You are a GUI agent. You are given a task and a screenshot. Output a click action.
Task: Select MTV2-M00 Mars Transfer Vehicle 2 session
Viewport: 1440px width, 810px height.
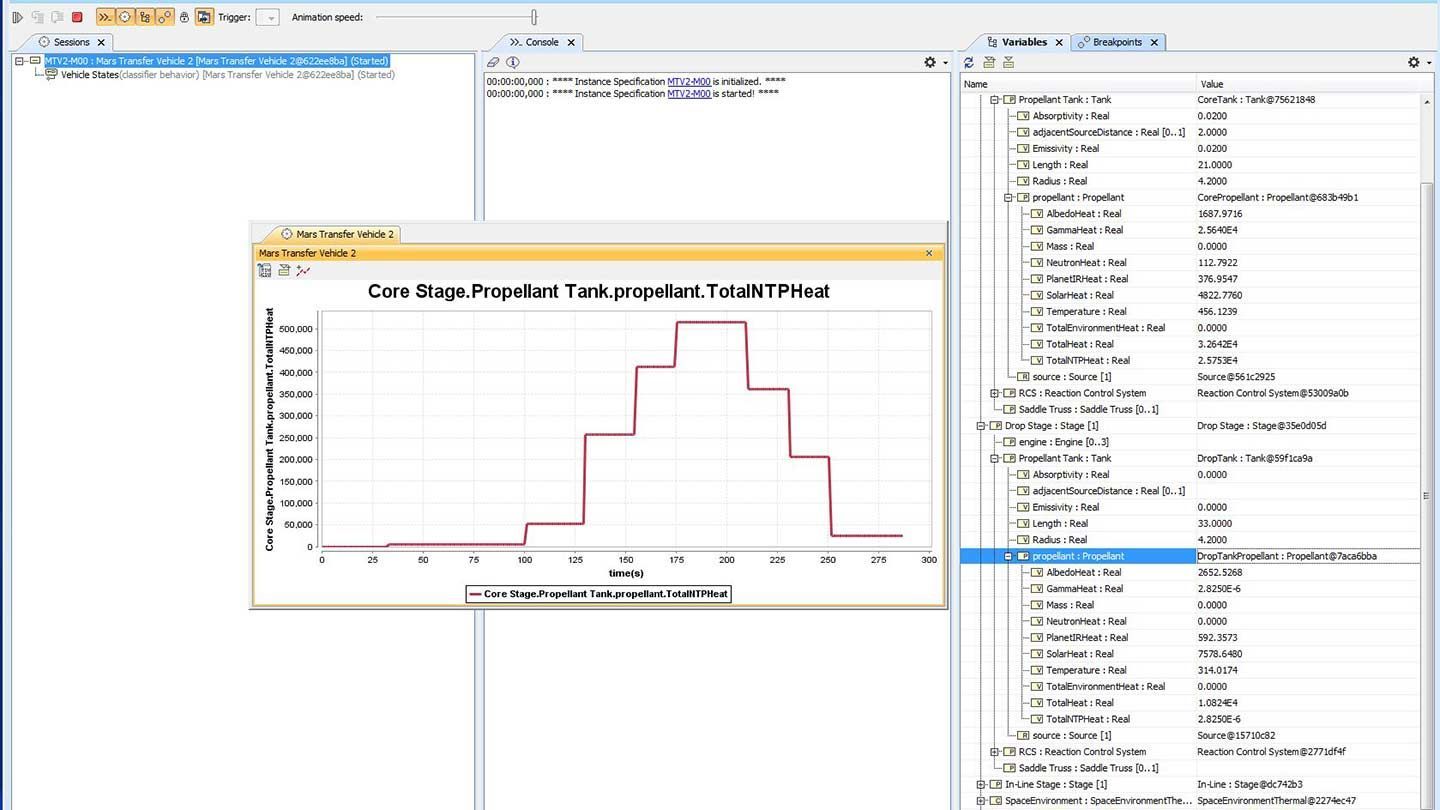[216, 61]
